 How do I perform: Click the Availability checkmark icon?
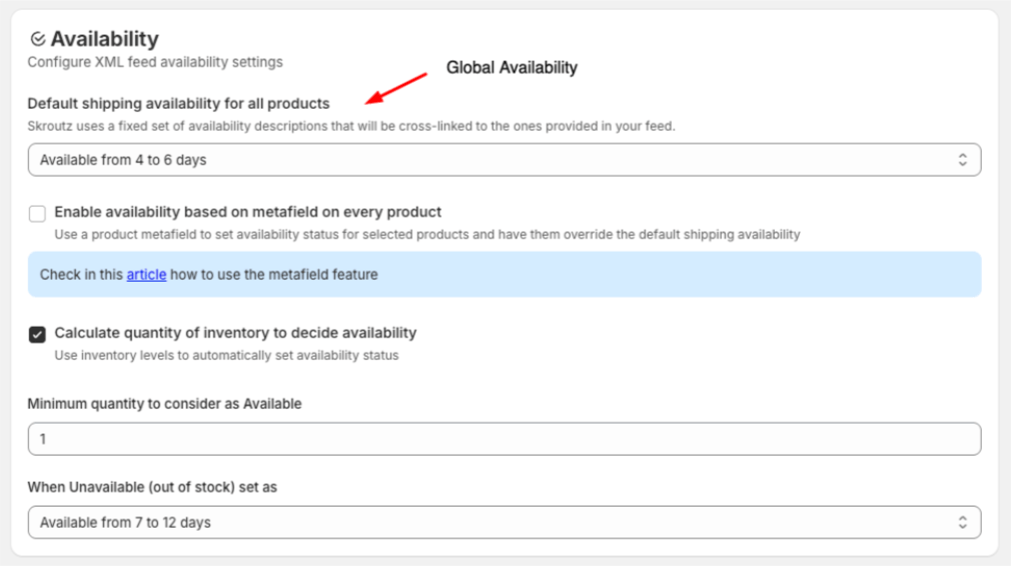38,39
